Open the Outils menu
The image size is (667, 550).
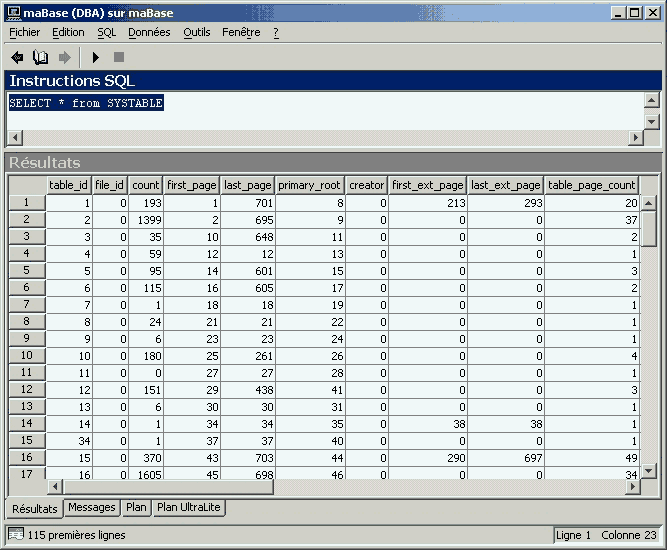click(197, 32)
